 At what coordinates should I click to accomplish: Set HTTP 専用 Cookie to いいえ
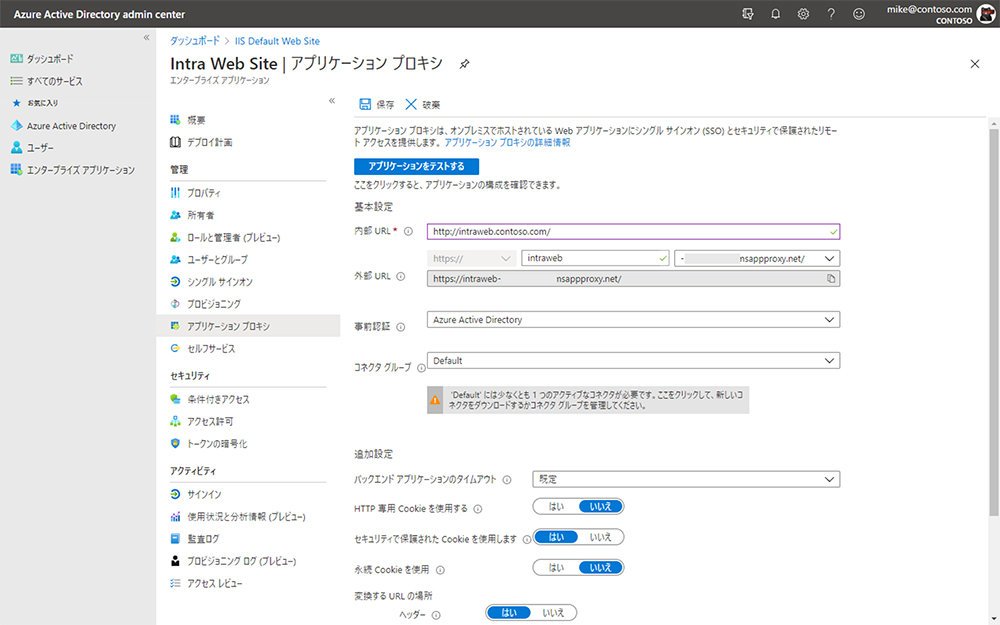[600, 506]
